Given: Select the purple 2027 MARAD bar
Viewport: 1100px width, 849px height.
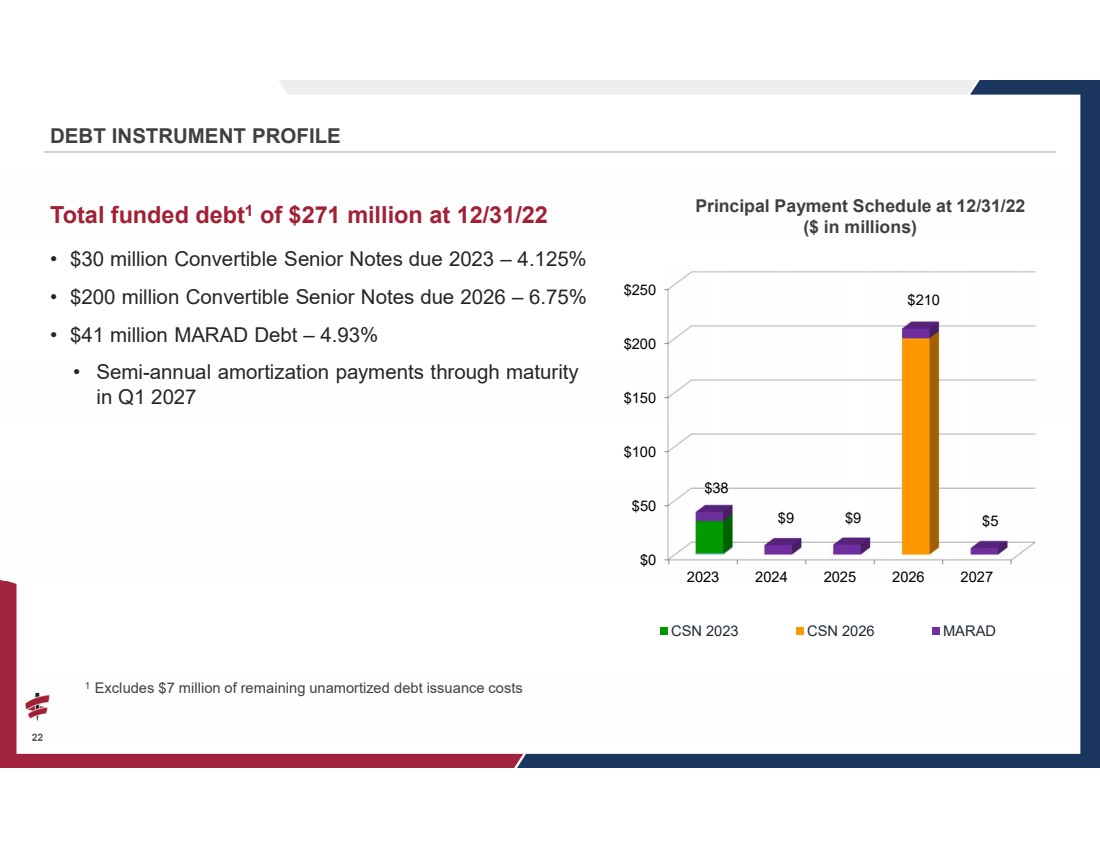Looking at the screenshot, I should tap(988, 549).
